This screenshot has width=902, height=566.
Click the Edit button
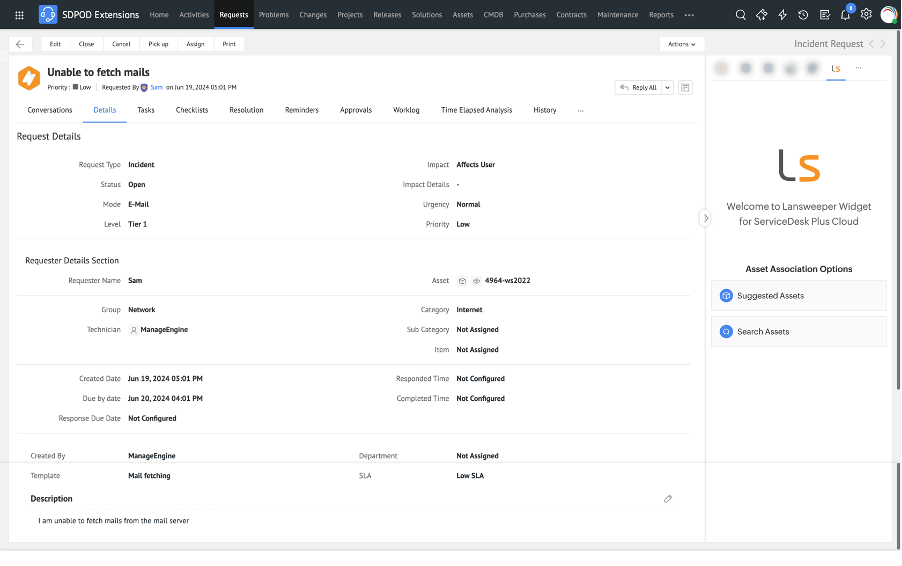pyautogui.click(x=55, y=44)
